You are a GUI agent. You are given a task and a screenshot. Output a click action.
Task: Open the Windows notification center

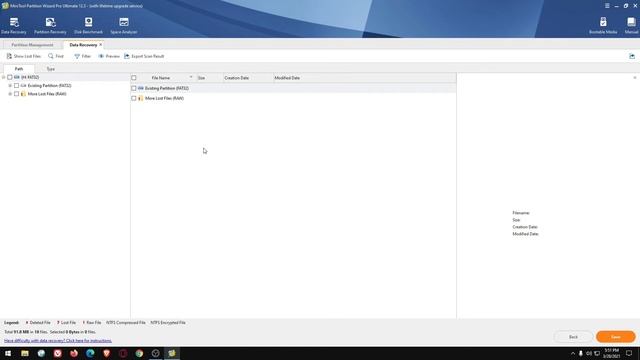(629, 353)
